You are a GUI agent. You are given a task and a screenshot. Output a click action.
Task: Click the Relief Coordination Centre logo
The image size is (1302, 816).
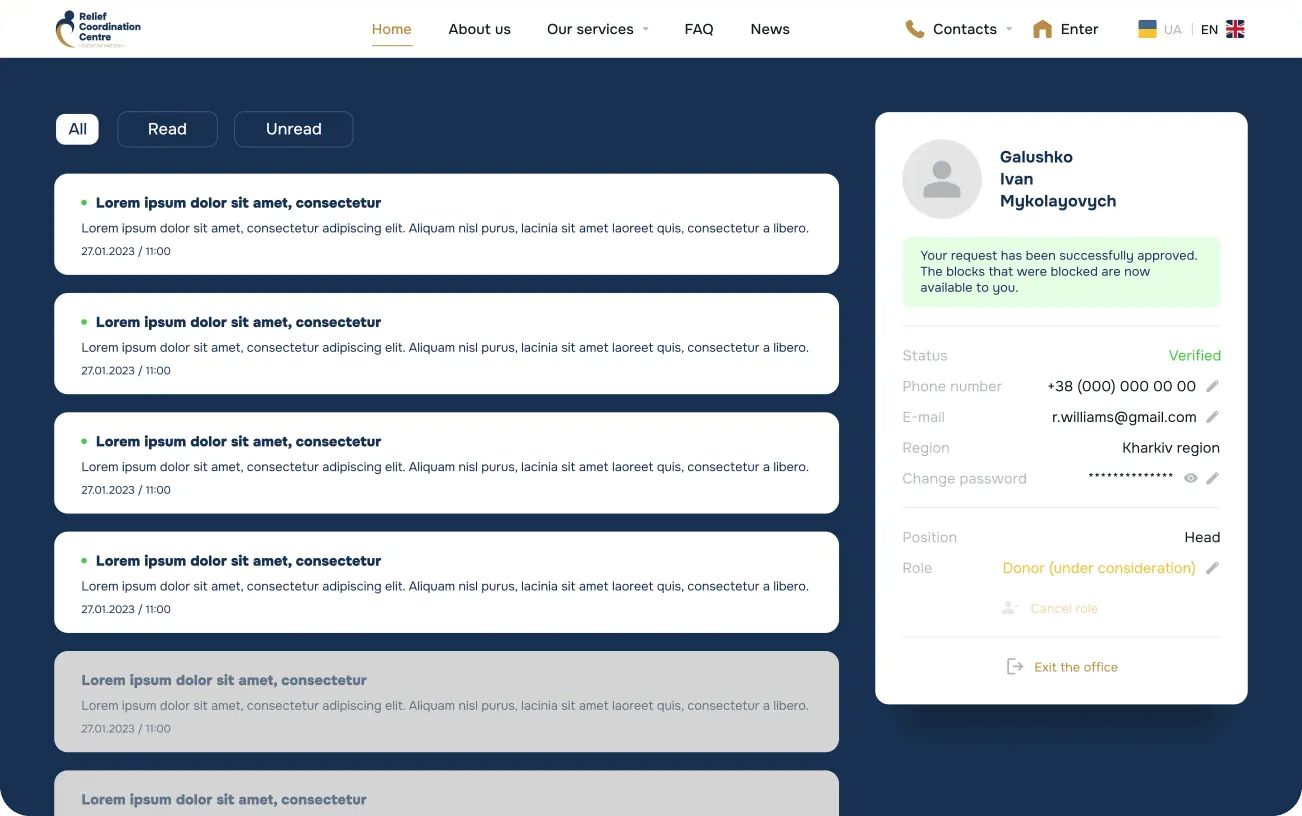(98, 29)
